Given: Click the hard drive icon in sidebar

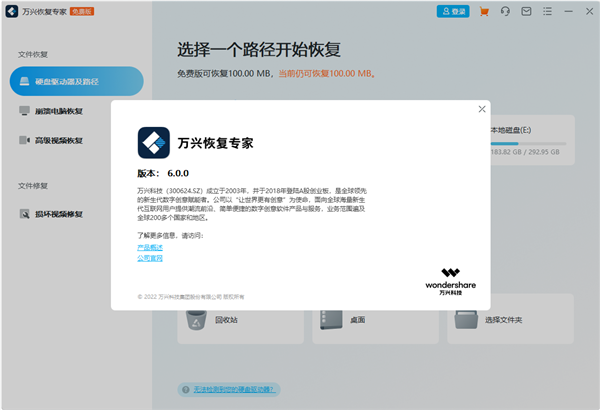Looking at the screenshot, I should click(x=24, y=81).
